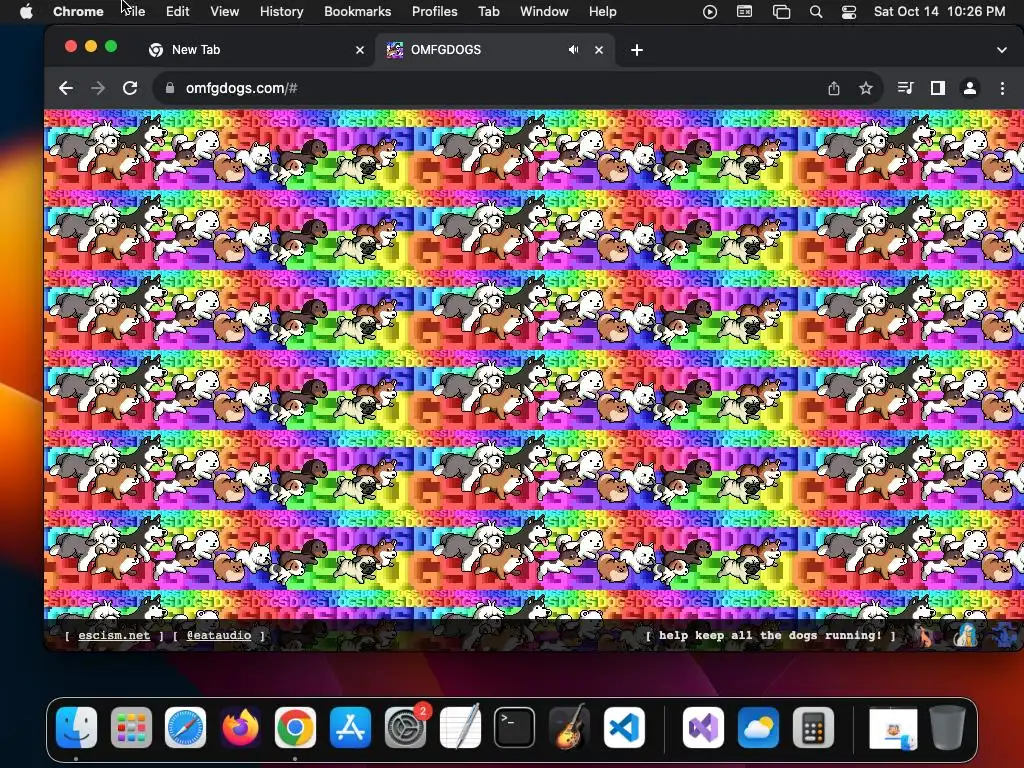Open the Chrome profile avatar
The height and width of the screenshot is (768, 1024).
tap(970, 88)
